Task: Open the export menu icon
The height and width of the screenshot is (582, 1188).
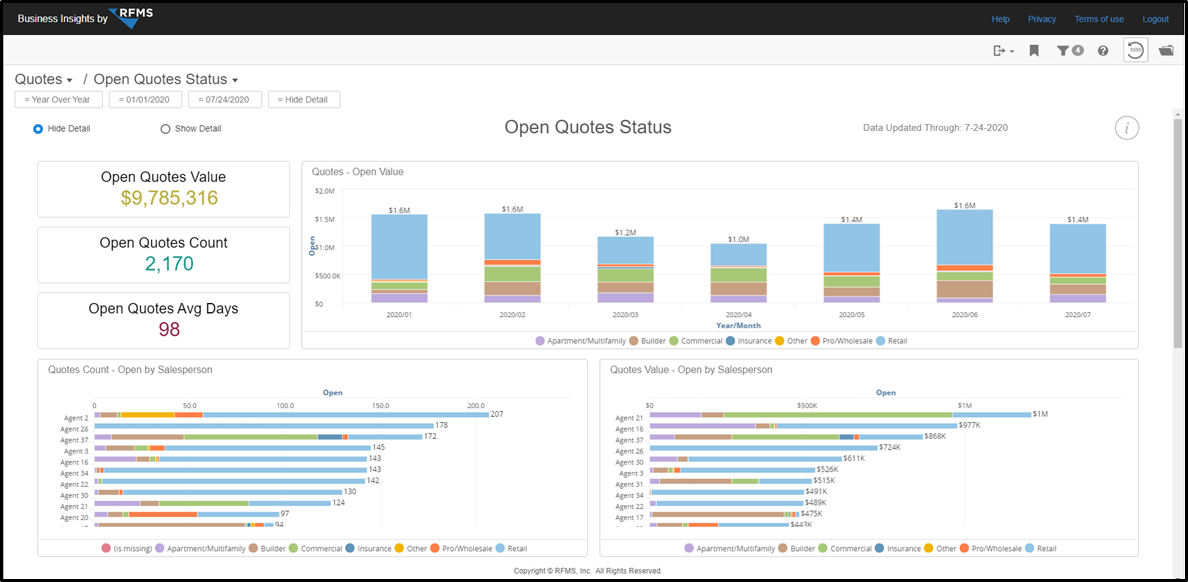Action: (x=1003, y=51)
